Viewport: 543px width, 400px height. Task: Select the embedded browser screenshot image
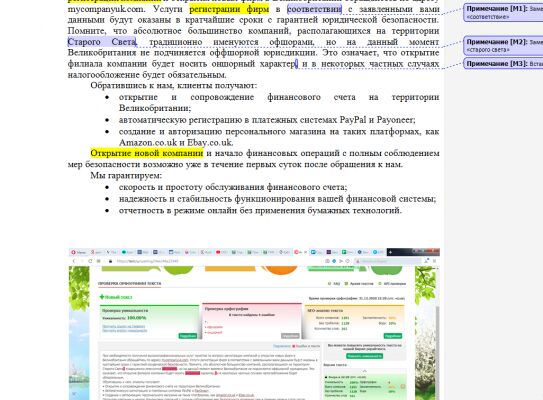tap(254, 324)
